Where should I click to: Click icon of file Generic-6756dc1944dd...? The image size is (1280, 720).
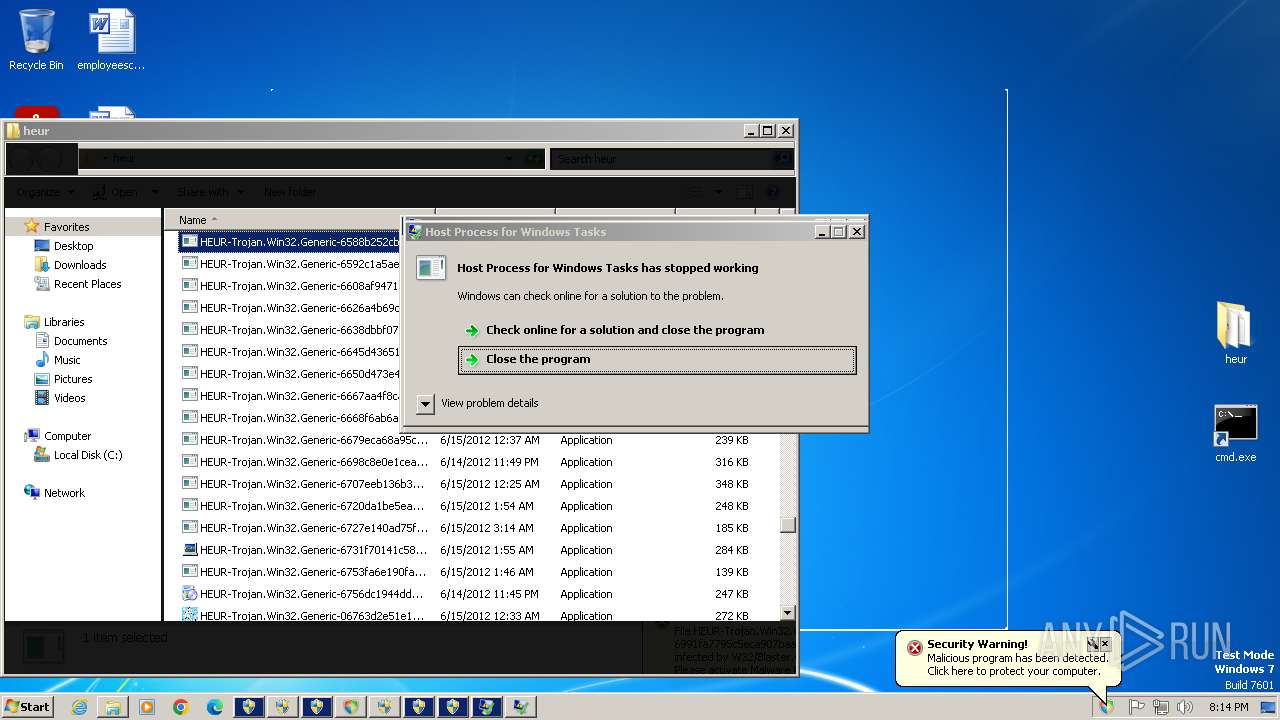tap(190, 594)
